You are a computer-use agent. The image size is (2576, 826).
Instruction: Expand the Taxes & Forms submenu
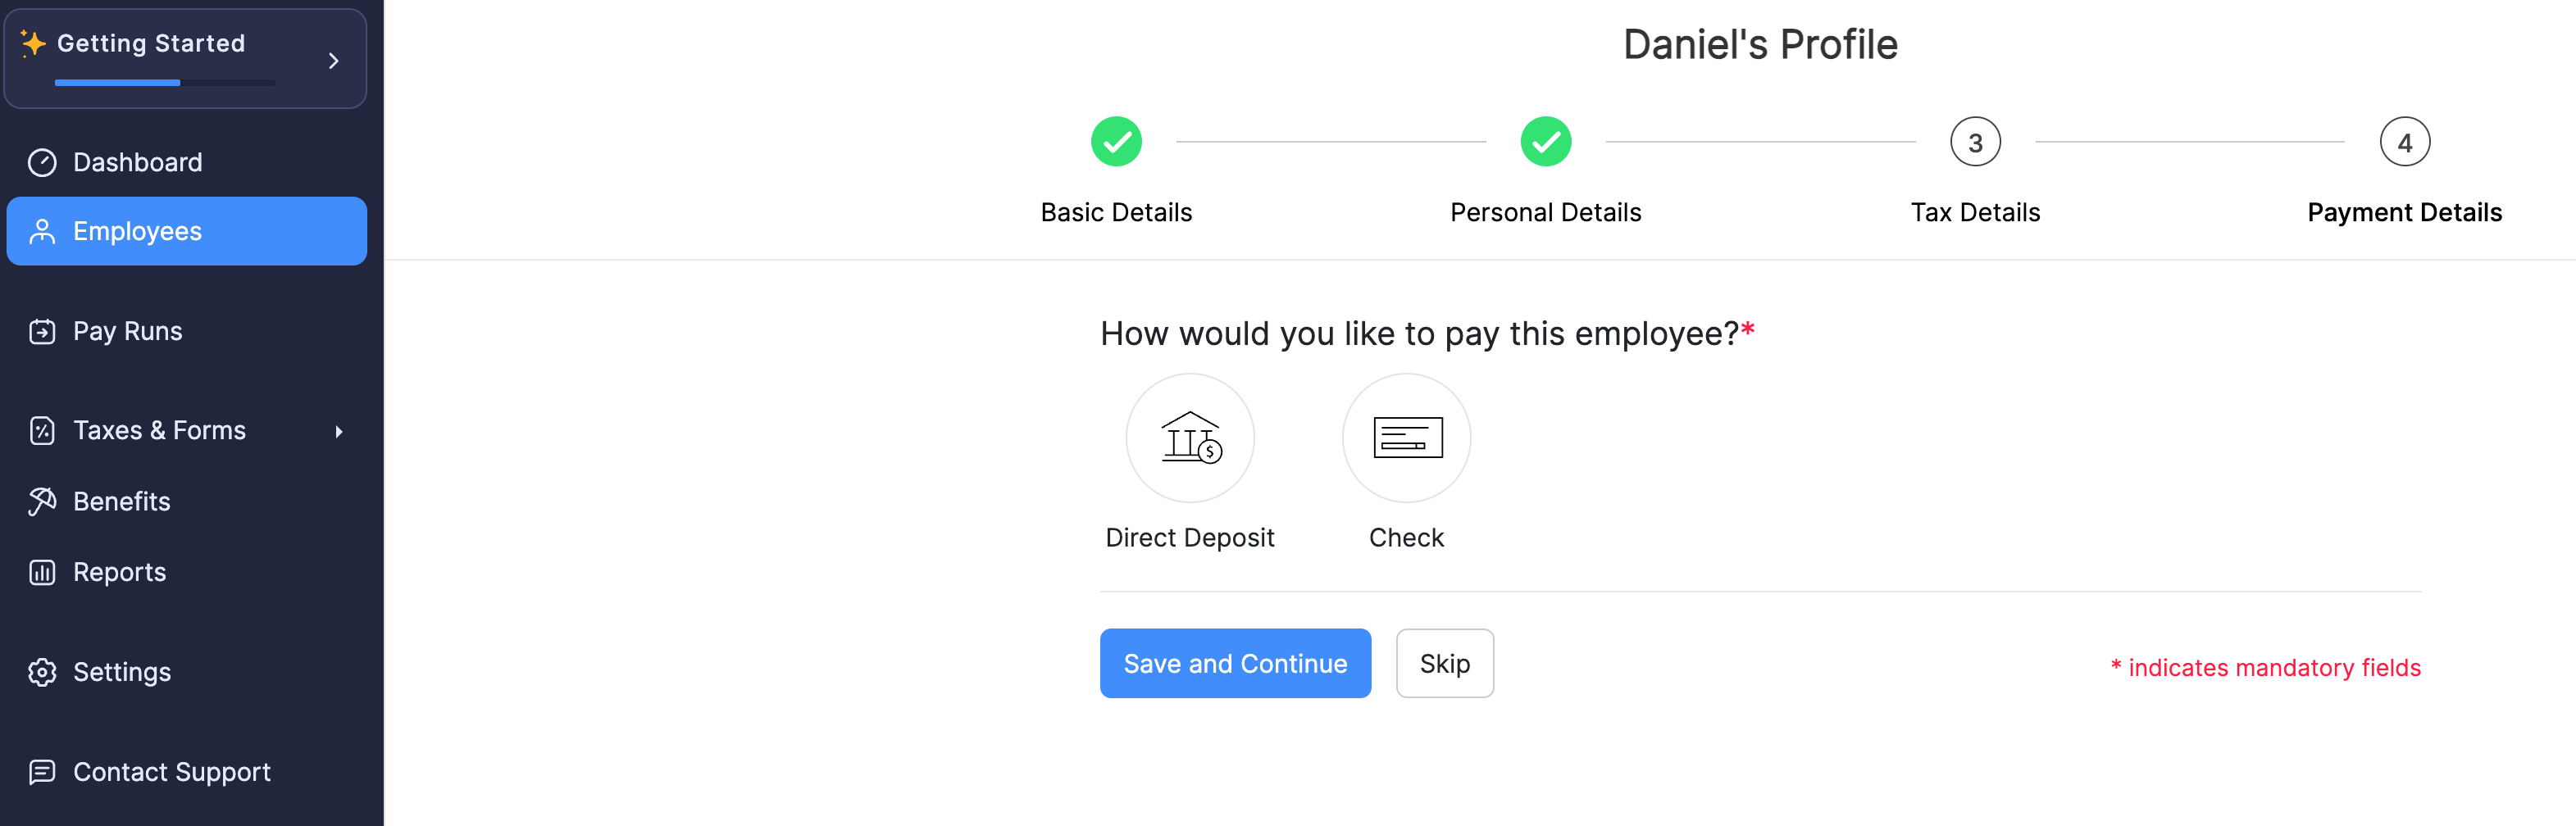[x=338, y=431]
